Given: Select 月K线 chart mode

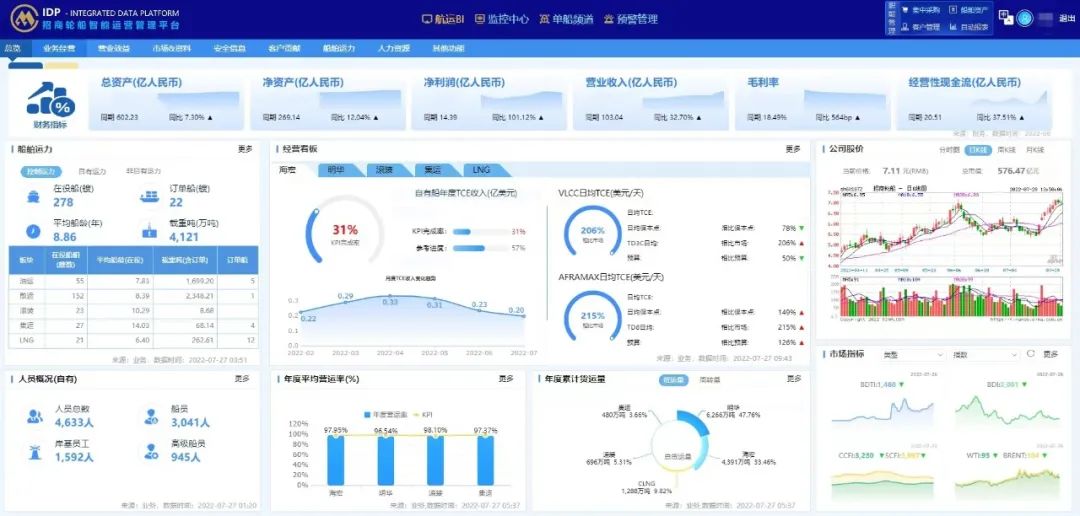Looking at the screenshot, I should click(x=1035, y=149).
